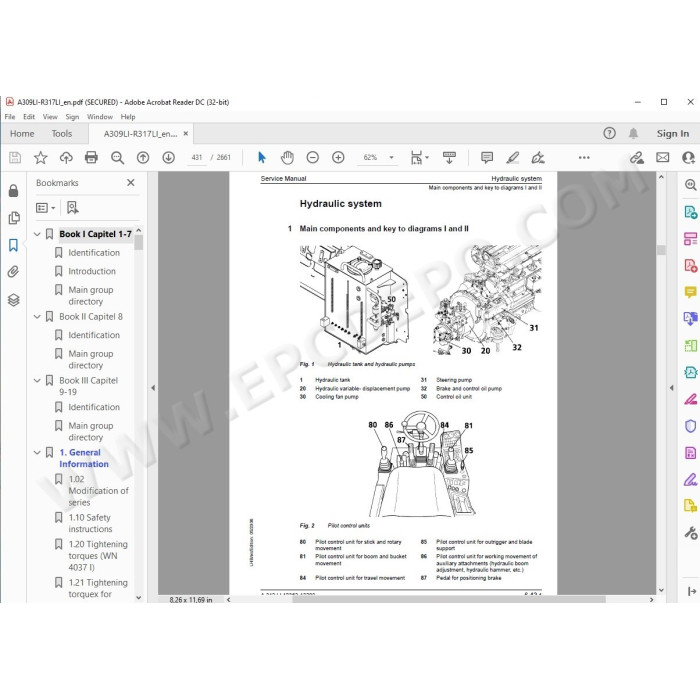Add document to starred files

pos(41,158)
